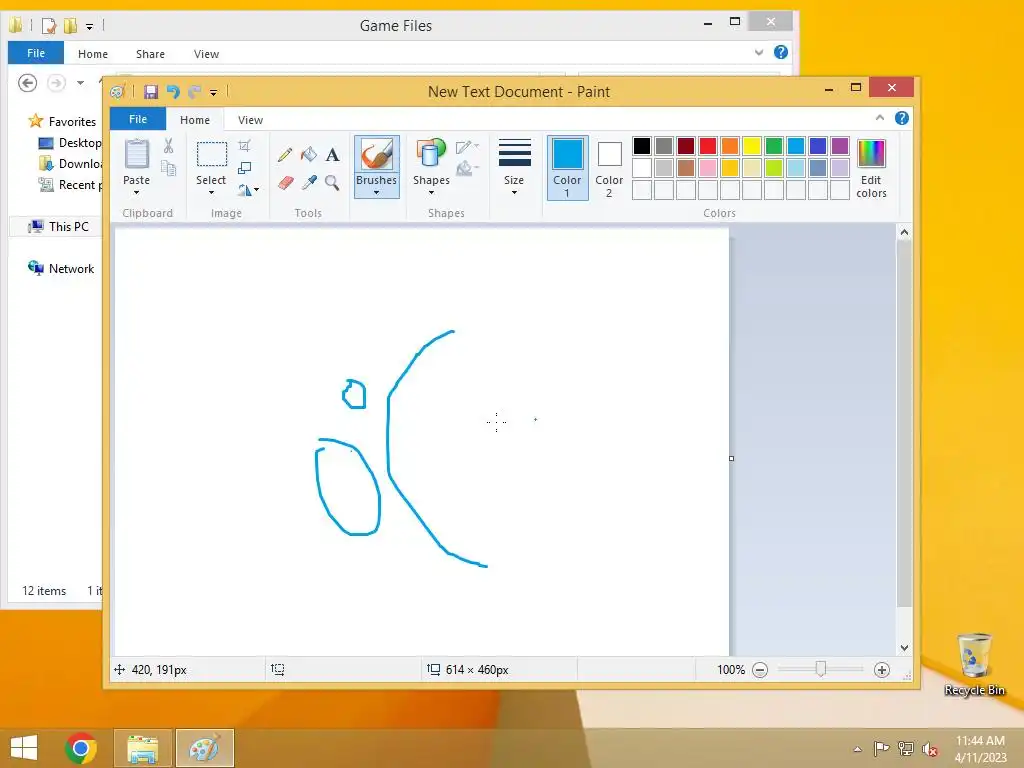The image size is (1024, 768).
Task: Click the zoom out minus button
Action: point(760,669)
